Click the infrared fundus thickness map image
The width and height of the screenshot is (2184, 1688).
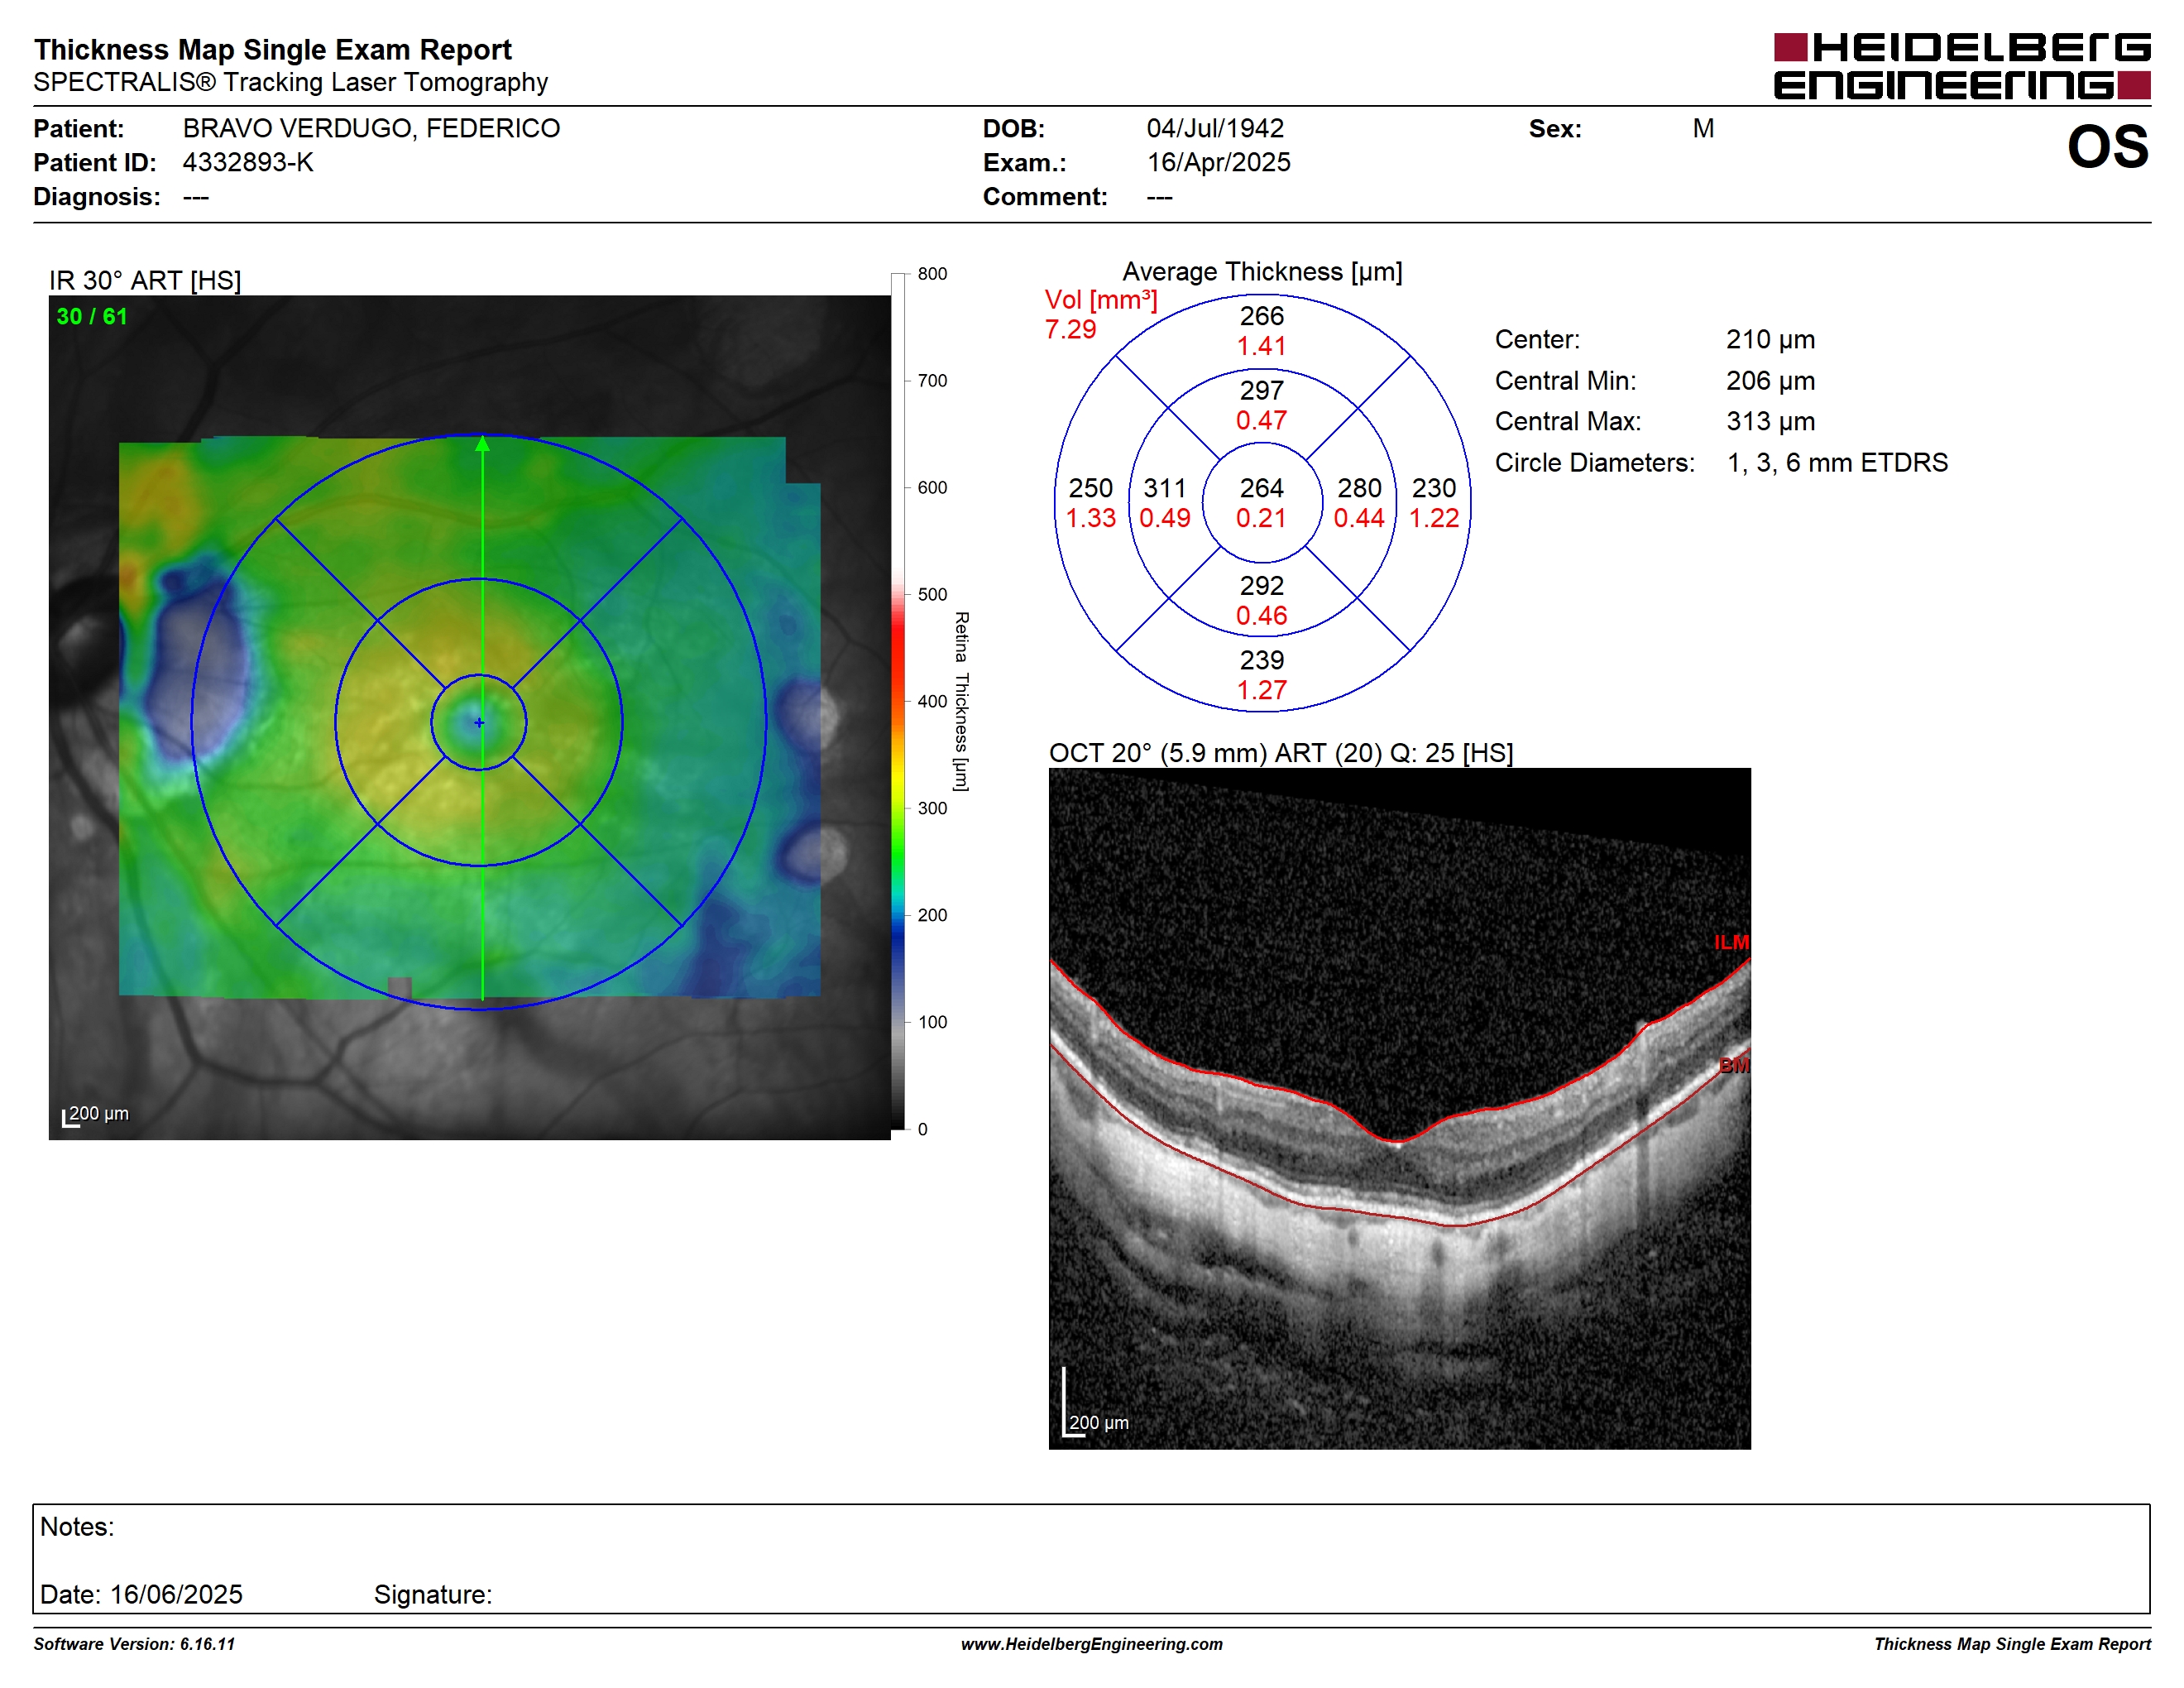(469, 717)
